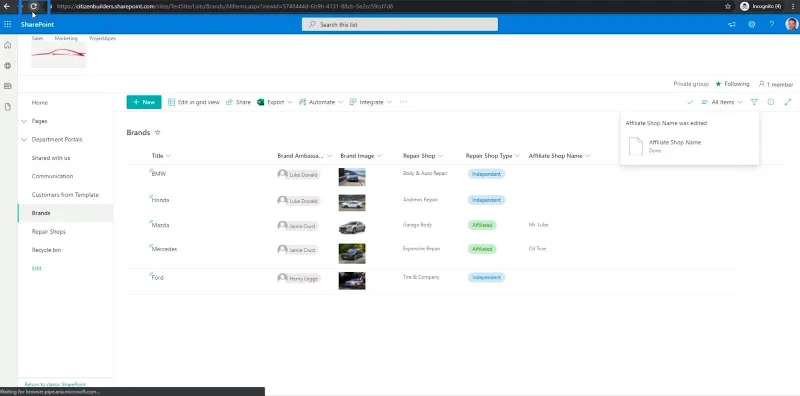The height and width of the screenshot is (396, 800).
Task: Open the Help question mark
Action: (771, 24)
